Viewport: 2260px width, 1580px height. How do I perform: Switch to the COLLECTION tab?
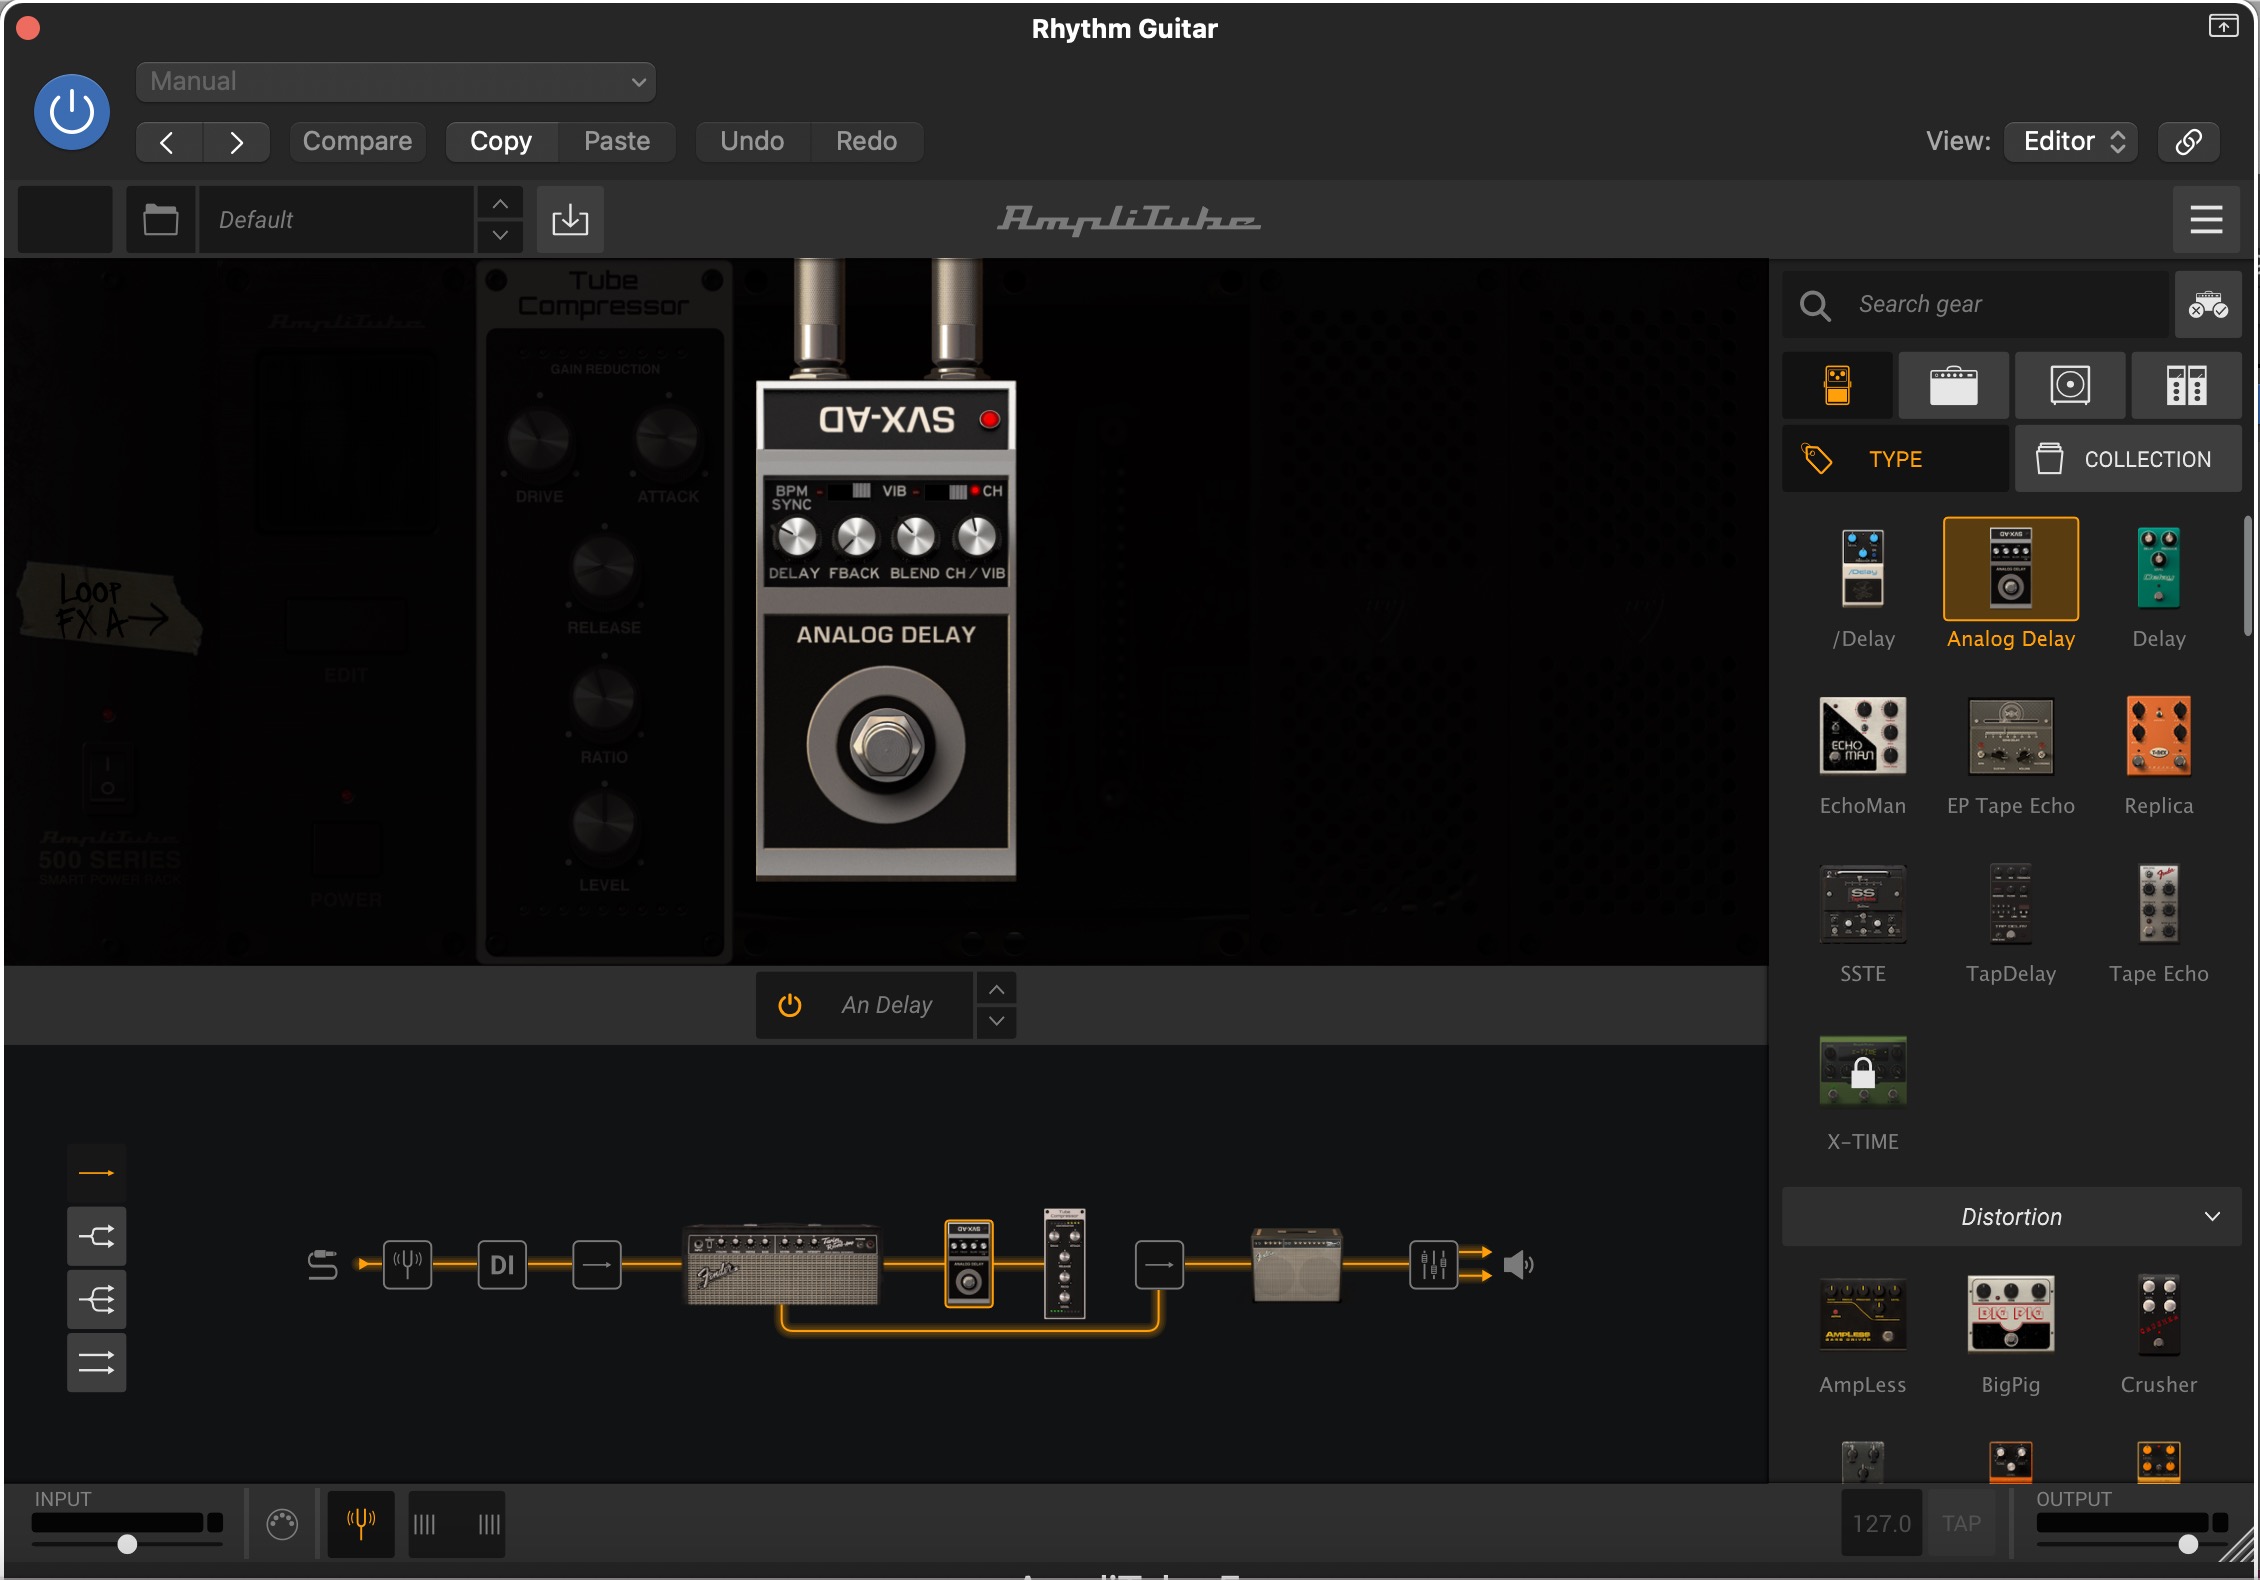click(x=2128, y=459)
